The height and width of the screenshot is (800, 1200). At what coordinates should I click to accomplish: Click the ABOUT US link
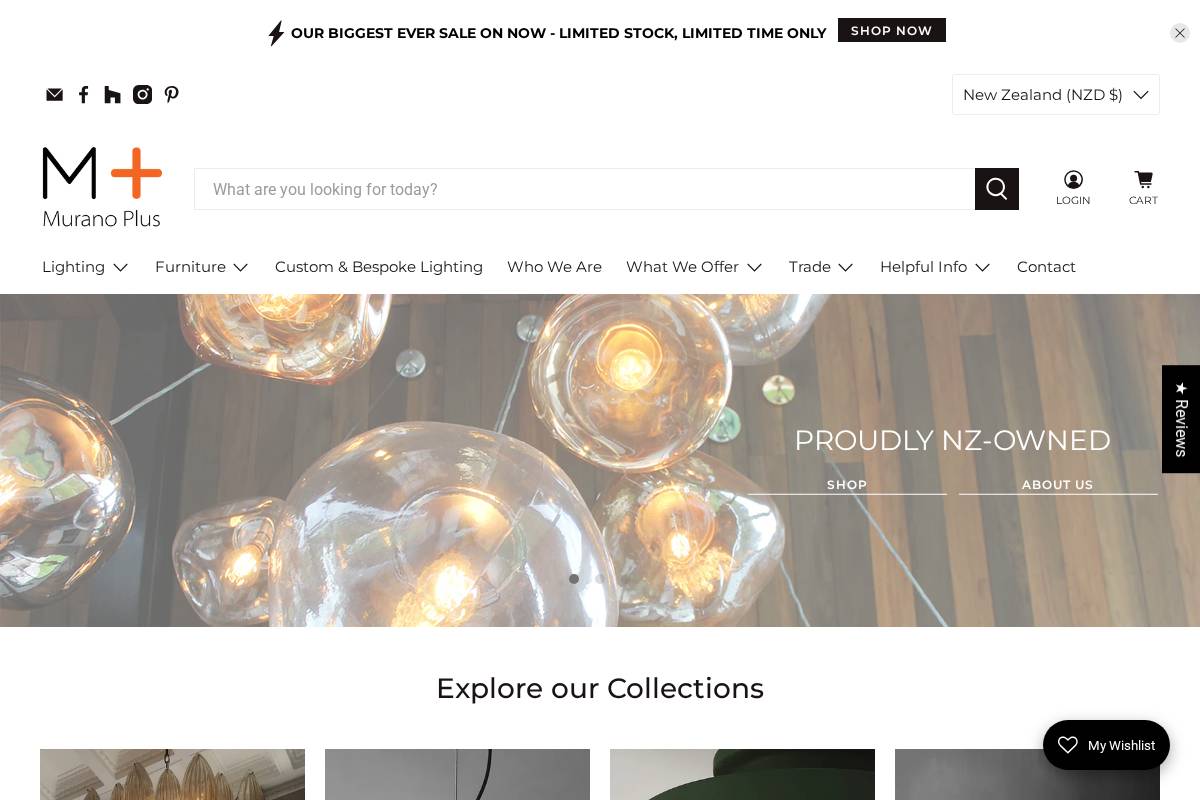pos(1057,485)
